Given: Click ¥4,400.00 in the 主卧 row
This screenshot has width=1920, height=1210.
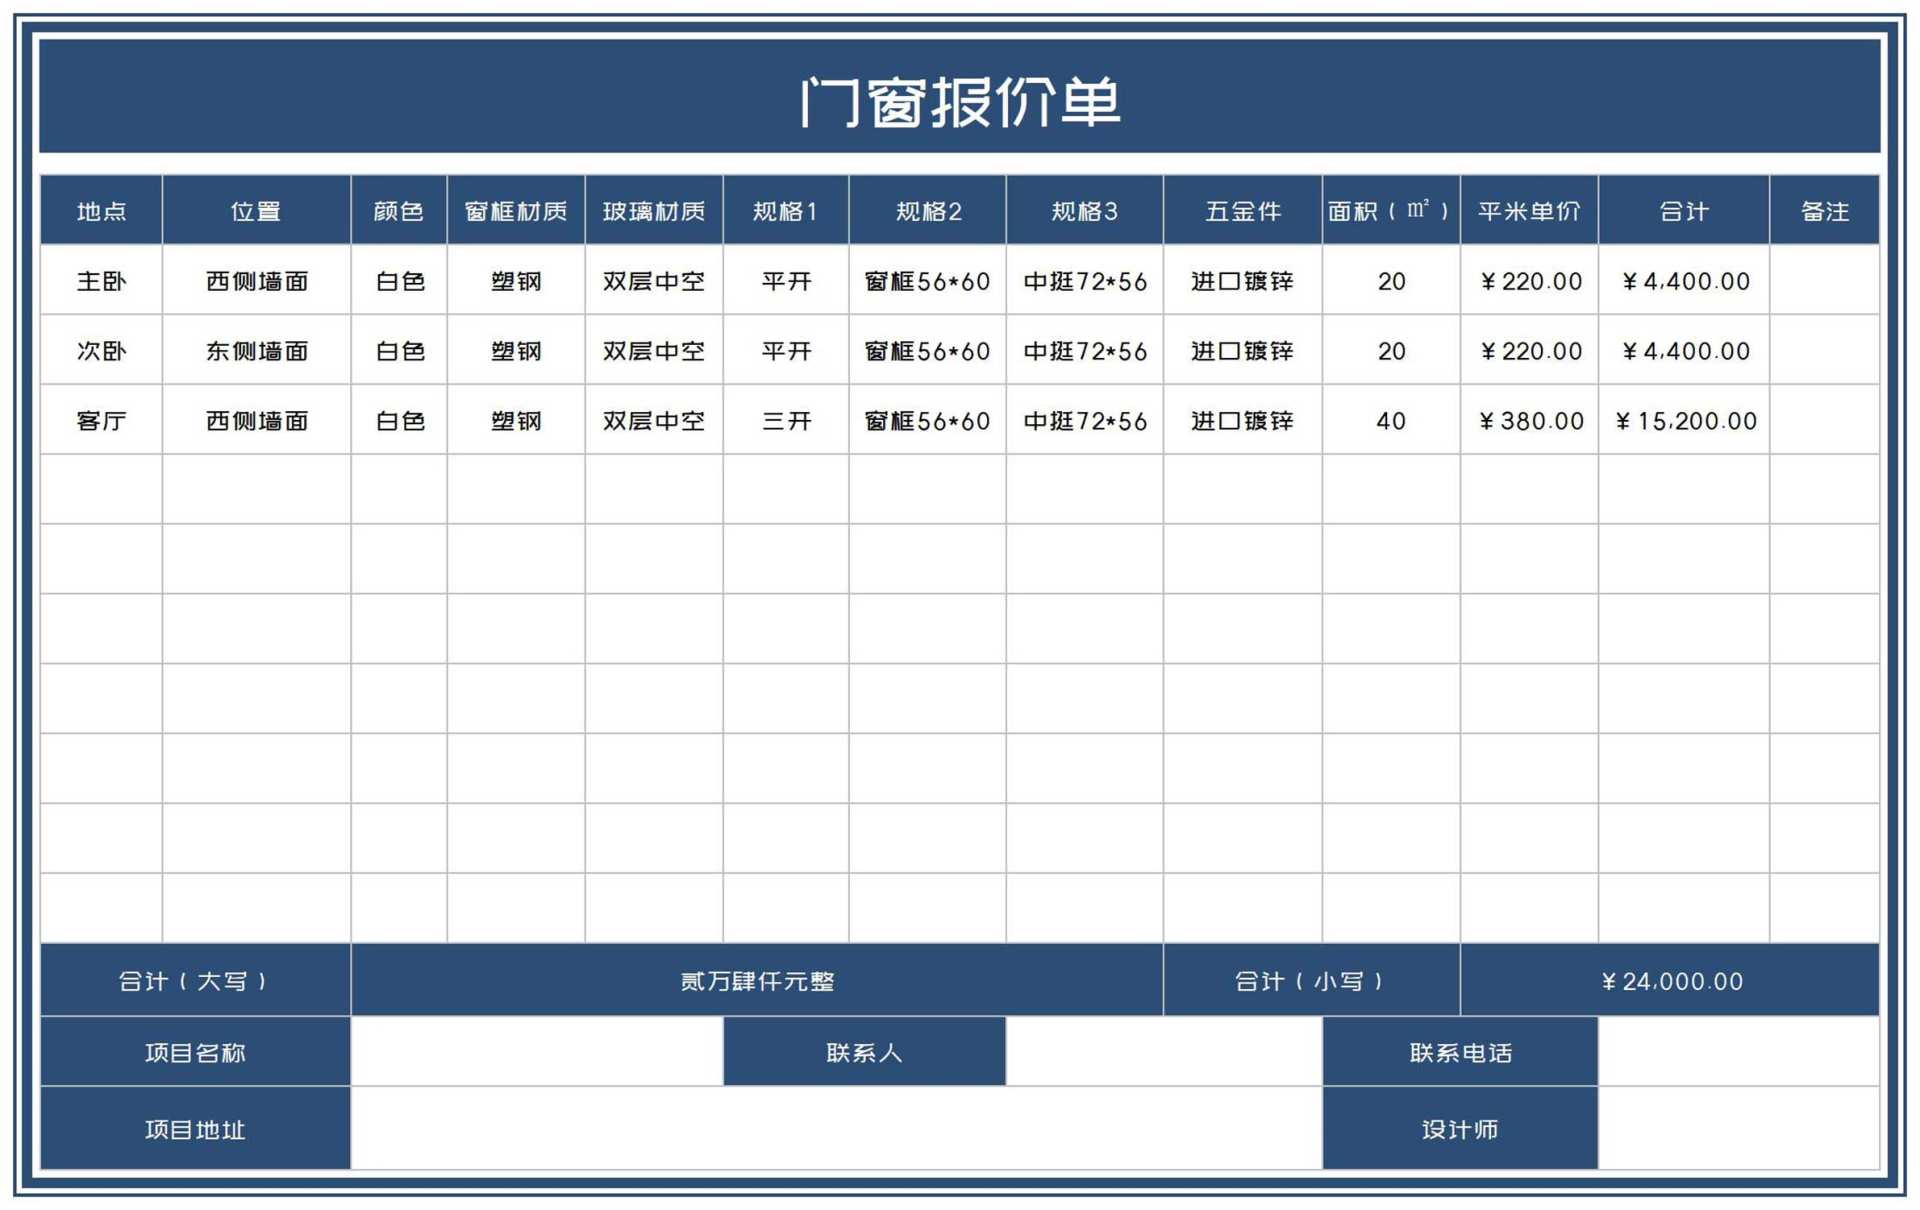Looking at the screenshot, I should (1684, 281).
